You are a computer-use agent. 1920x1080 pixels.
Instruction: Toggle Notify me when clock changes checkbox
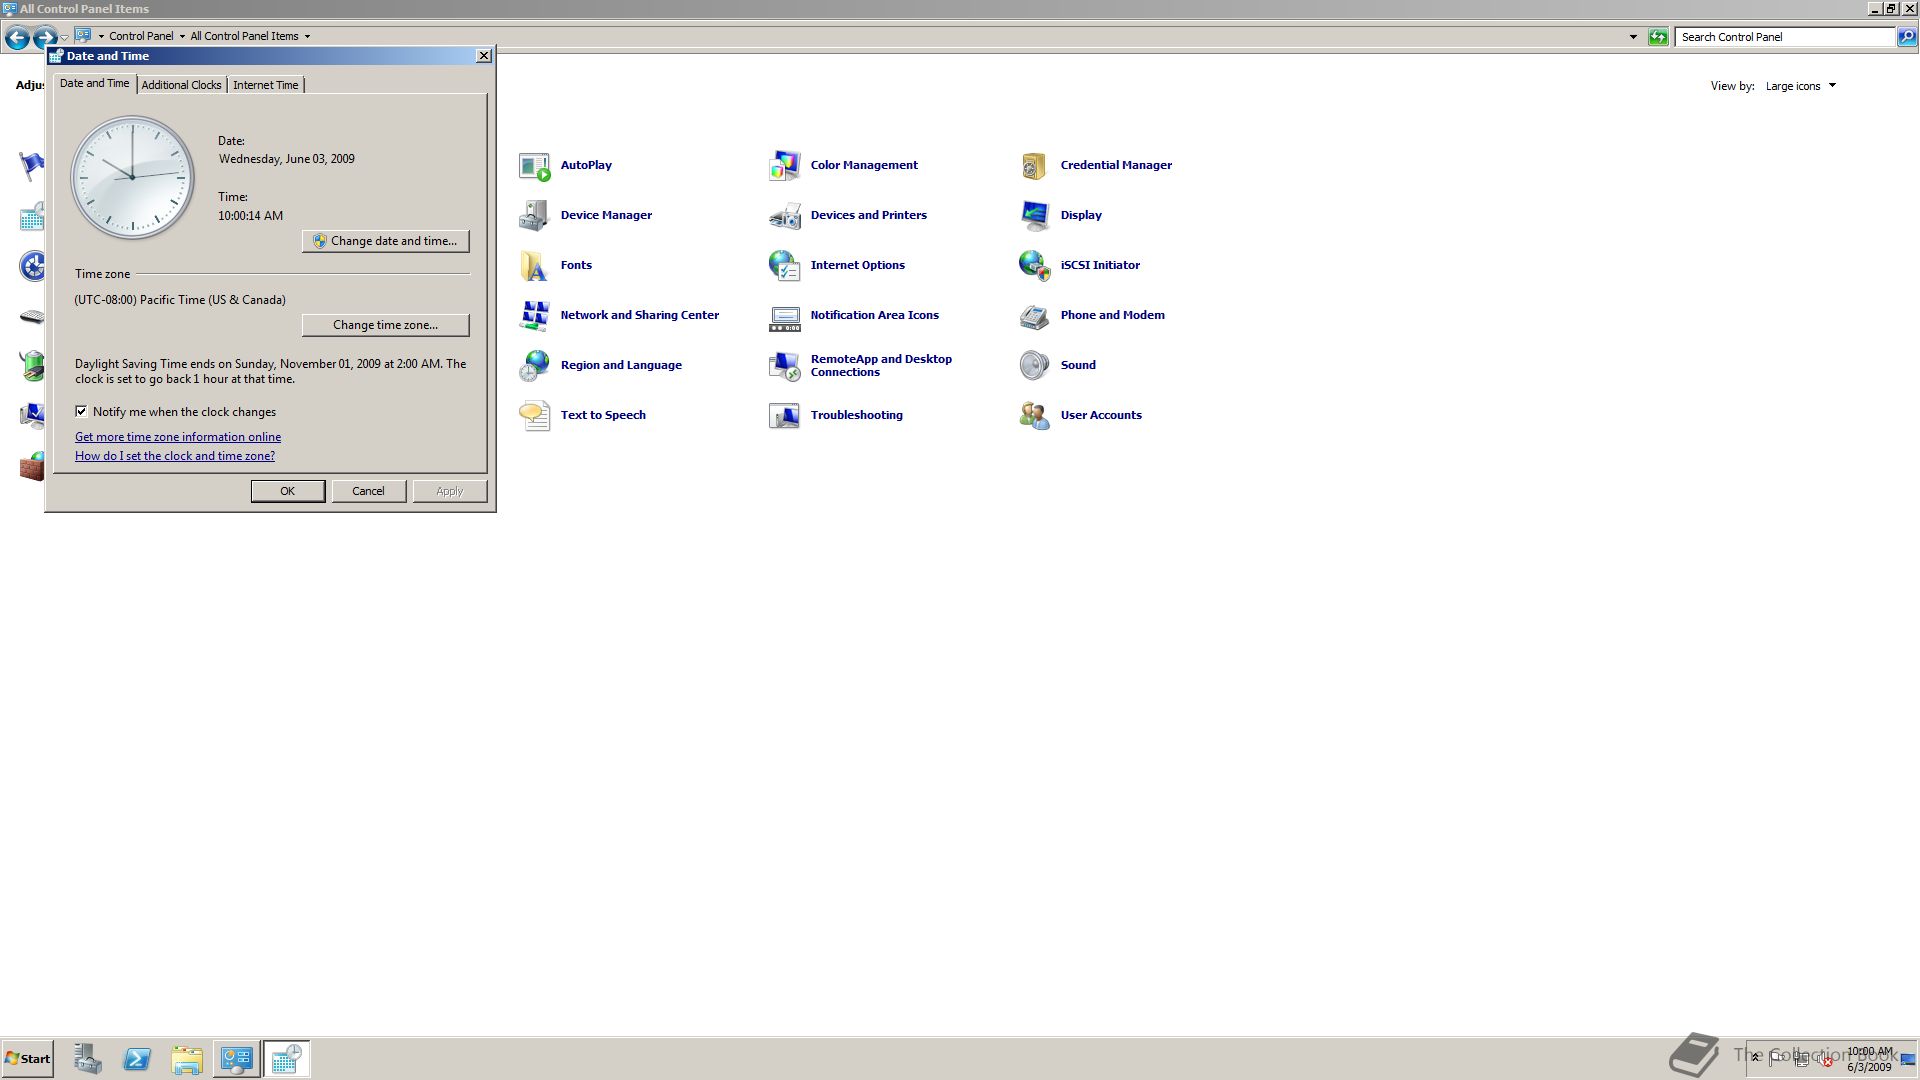(x=81, y=412)
